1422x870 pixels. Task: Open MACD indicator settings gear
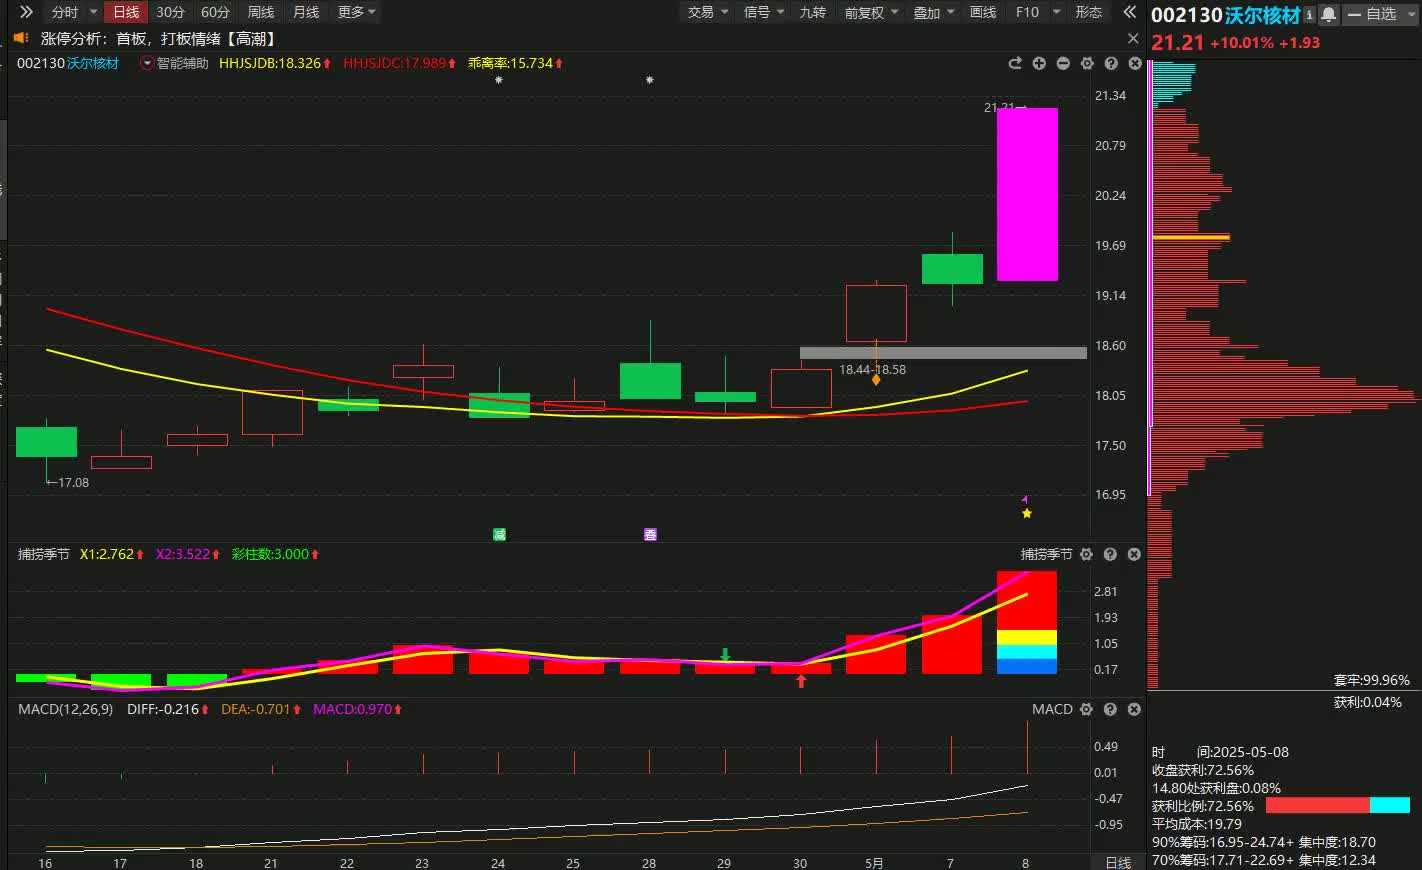point(1087,709)
